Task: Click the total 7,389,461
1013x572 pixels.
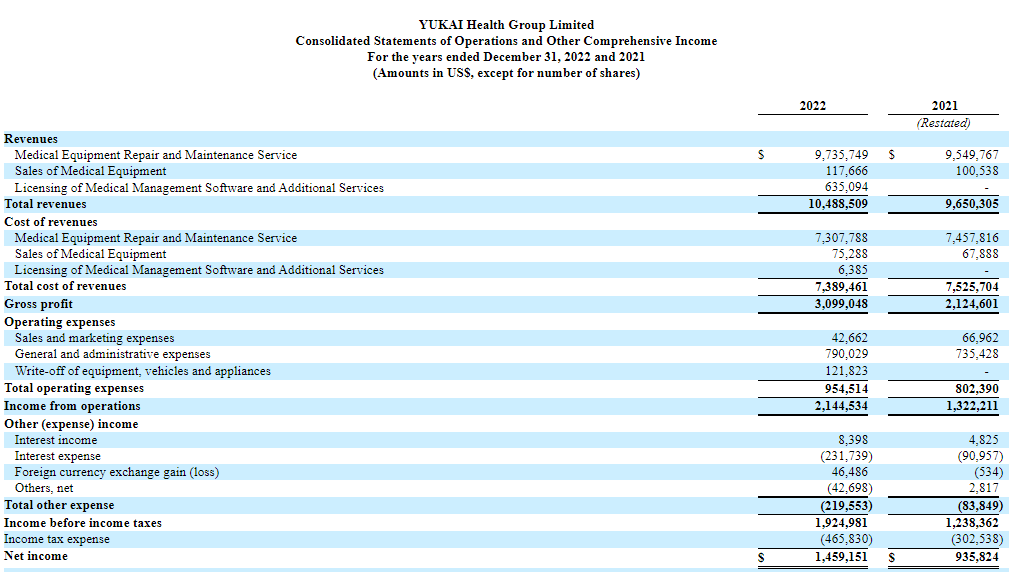Action: pyautogui.click(x=841, y=286)
